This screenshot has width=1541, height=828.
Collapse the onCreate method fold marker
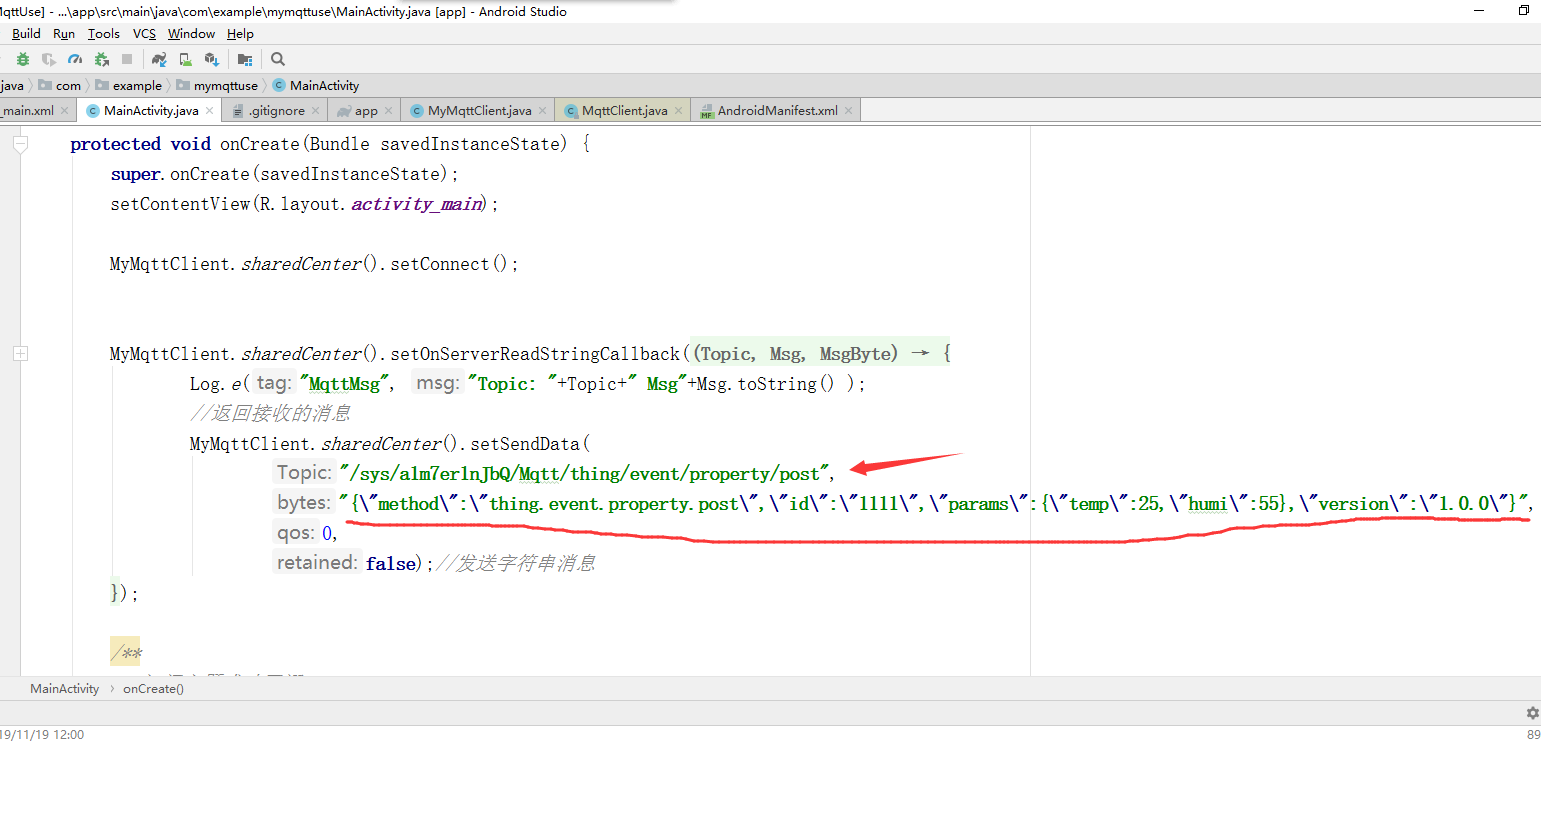[x=20, y=144]
